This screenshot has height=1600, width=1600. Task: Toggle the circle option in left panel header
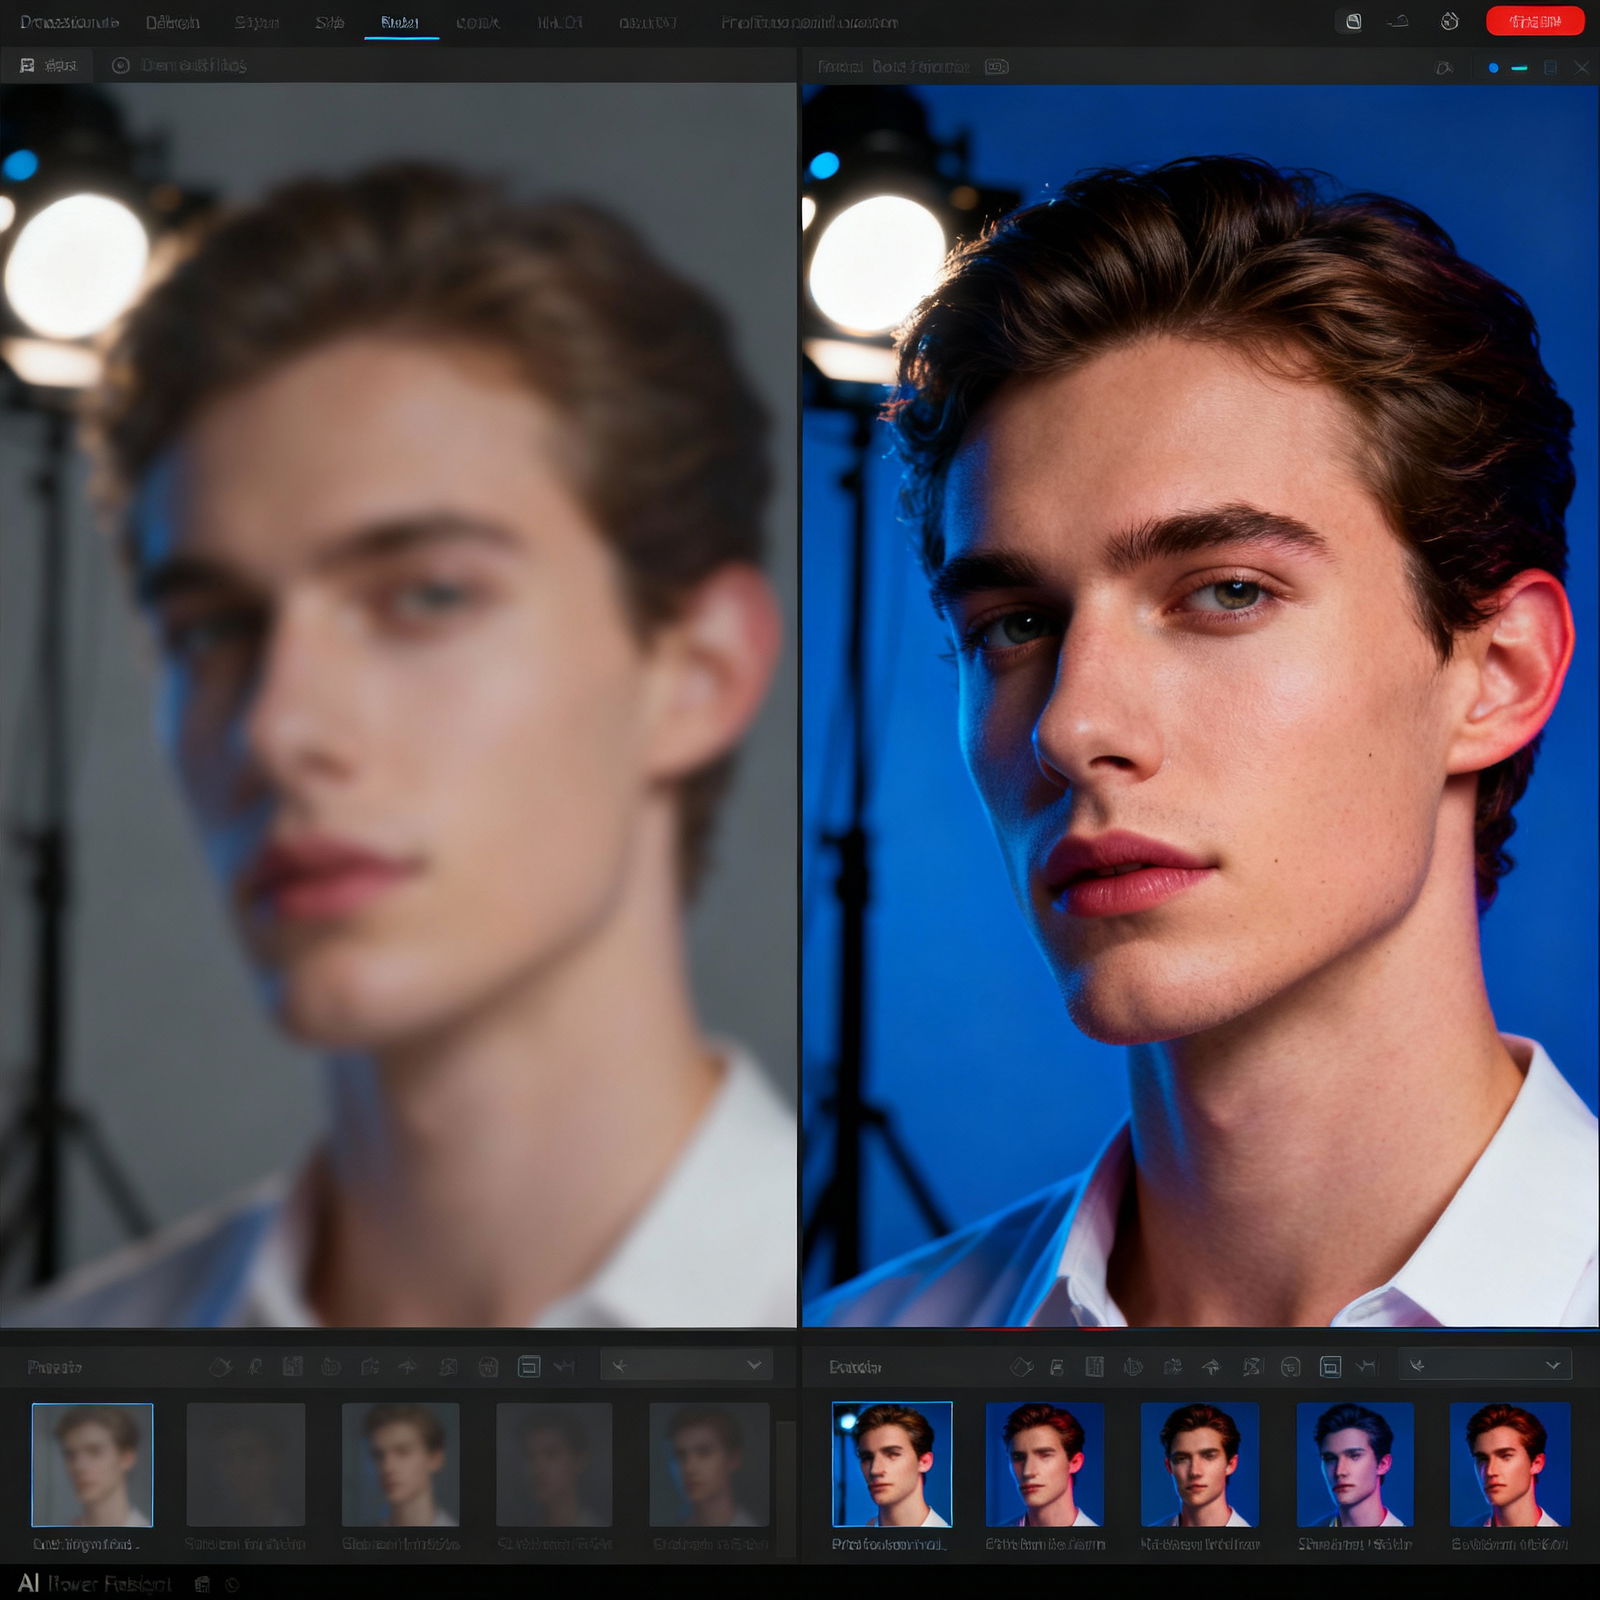[121, 65]
